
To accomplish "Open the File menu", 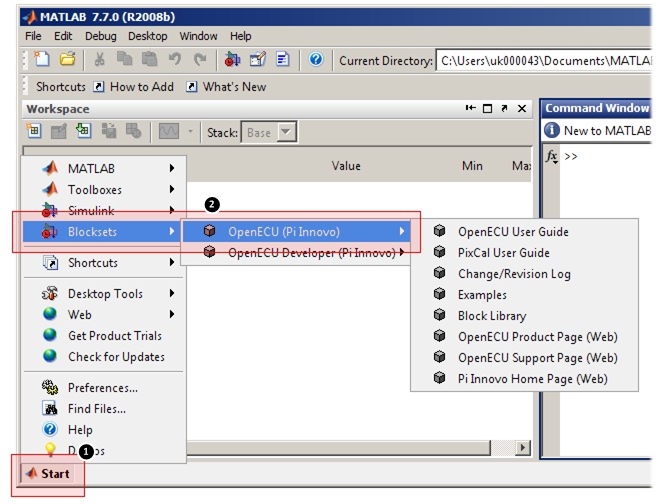I will [x=33, y=36].
